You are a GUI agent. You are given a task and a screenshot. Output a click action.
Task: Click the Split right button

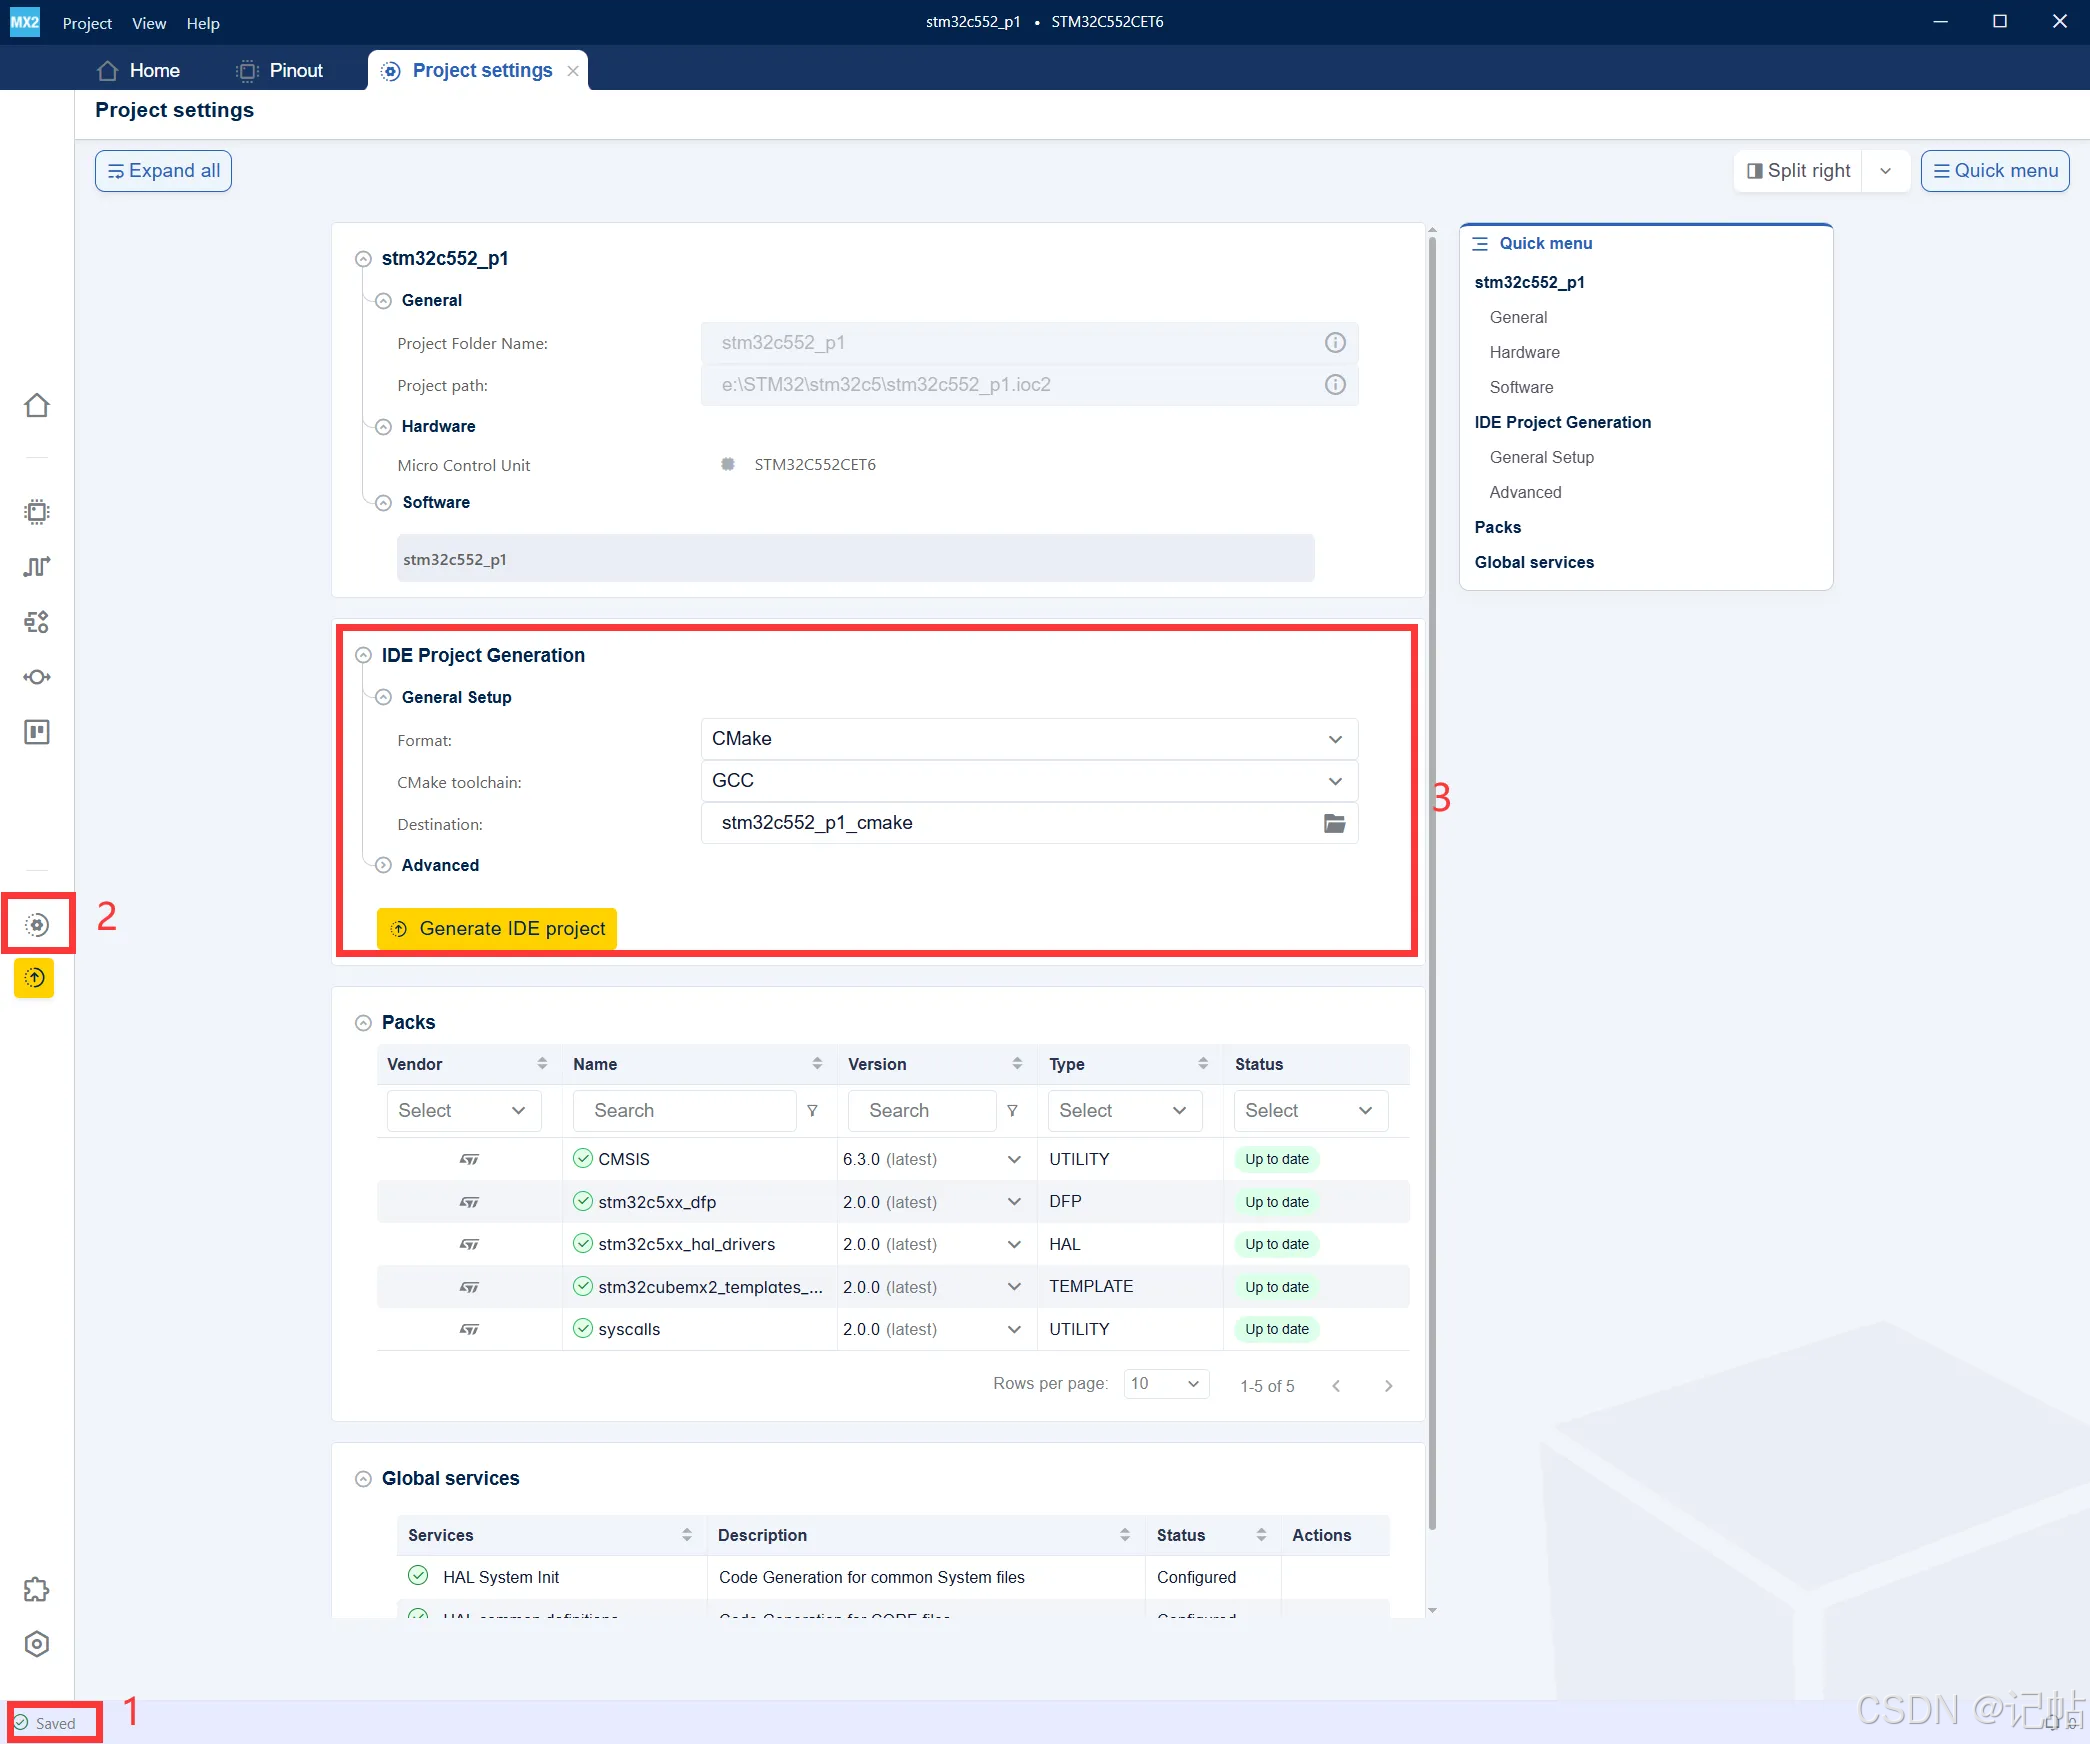[x=1799, y=171]
